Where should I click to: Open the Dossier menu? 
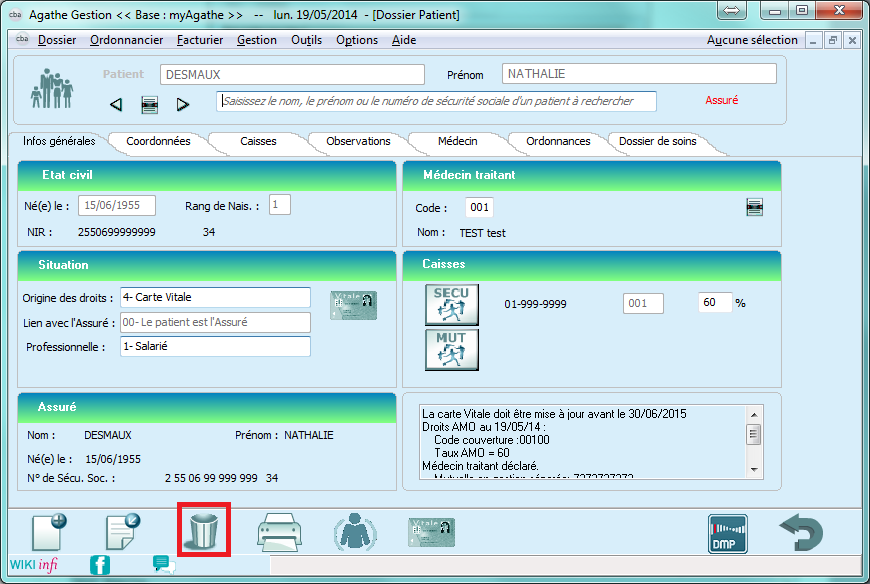coord(57,40)
